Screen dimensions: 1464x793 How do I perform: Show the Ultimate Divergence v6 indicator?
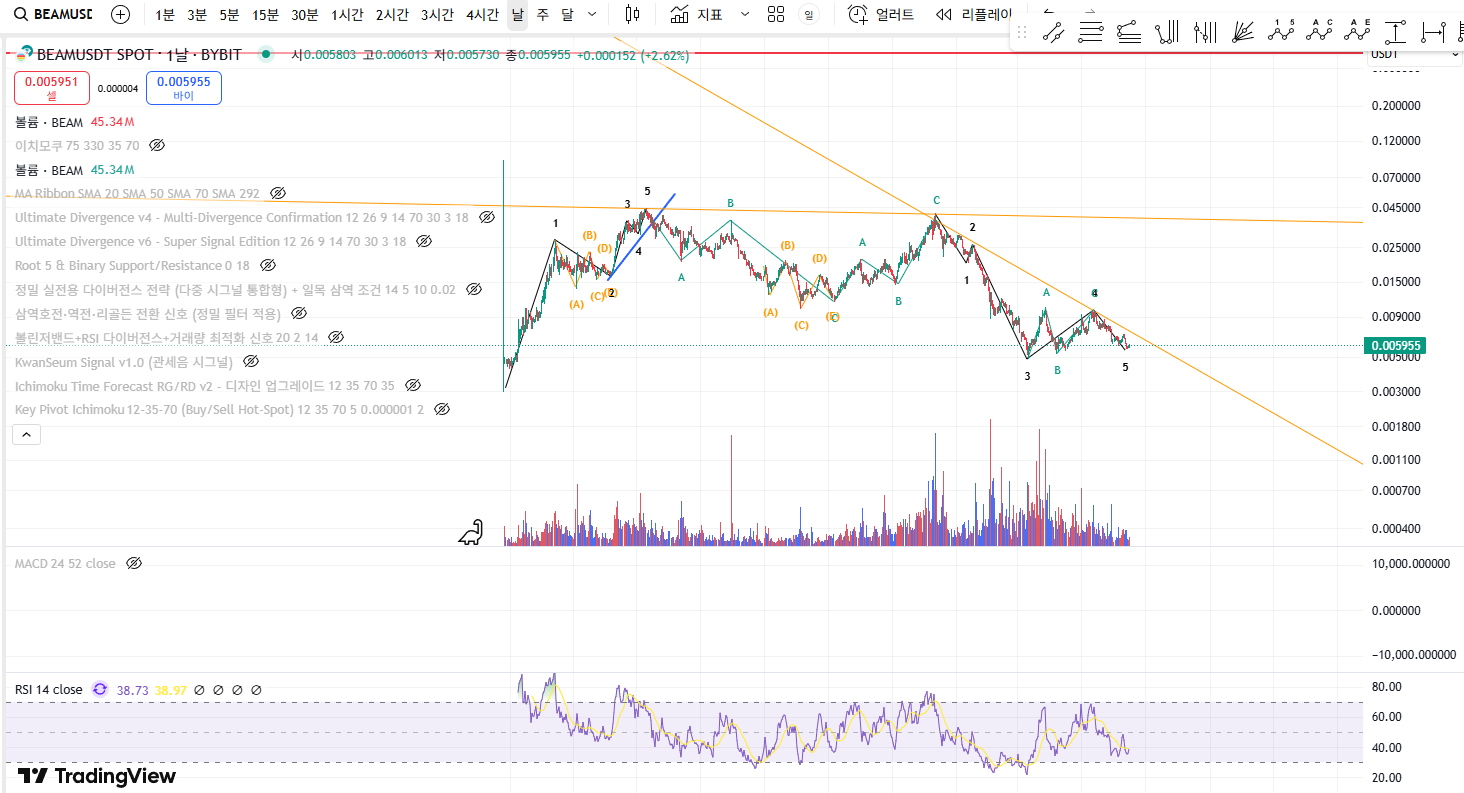point(424,241)
